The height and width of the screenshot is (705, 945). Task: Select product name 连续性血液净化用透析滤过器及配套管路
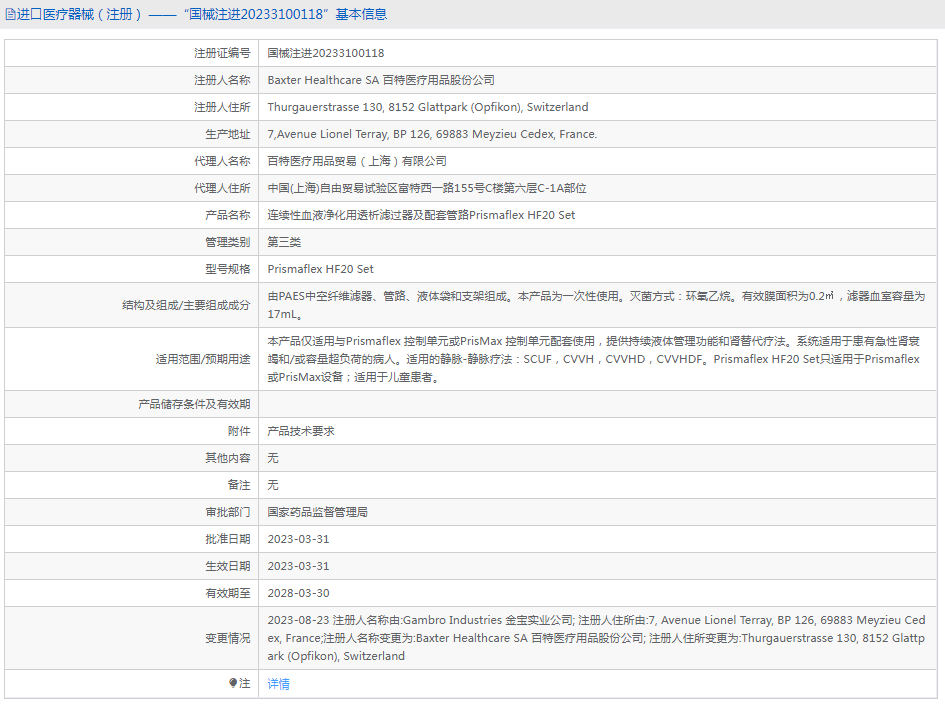click(421, 215)
